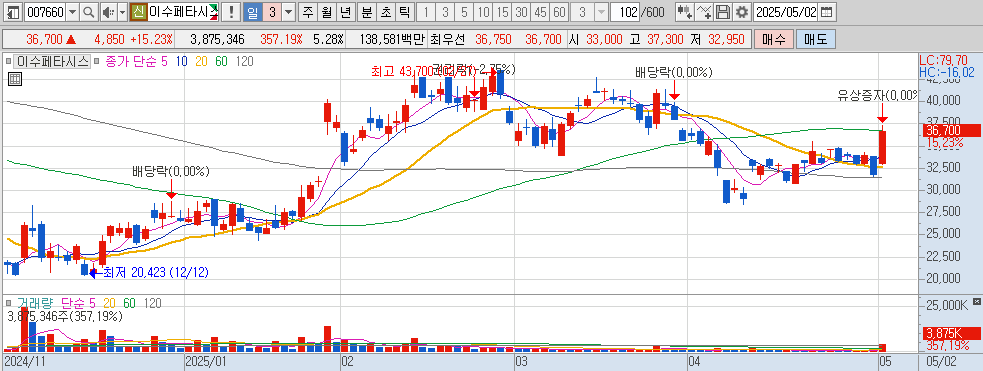This screenshot has height=371, width=983.
Task: Open the disabled minute interval dropdown
Action: pyautogui.click(x=601, y=12)
